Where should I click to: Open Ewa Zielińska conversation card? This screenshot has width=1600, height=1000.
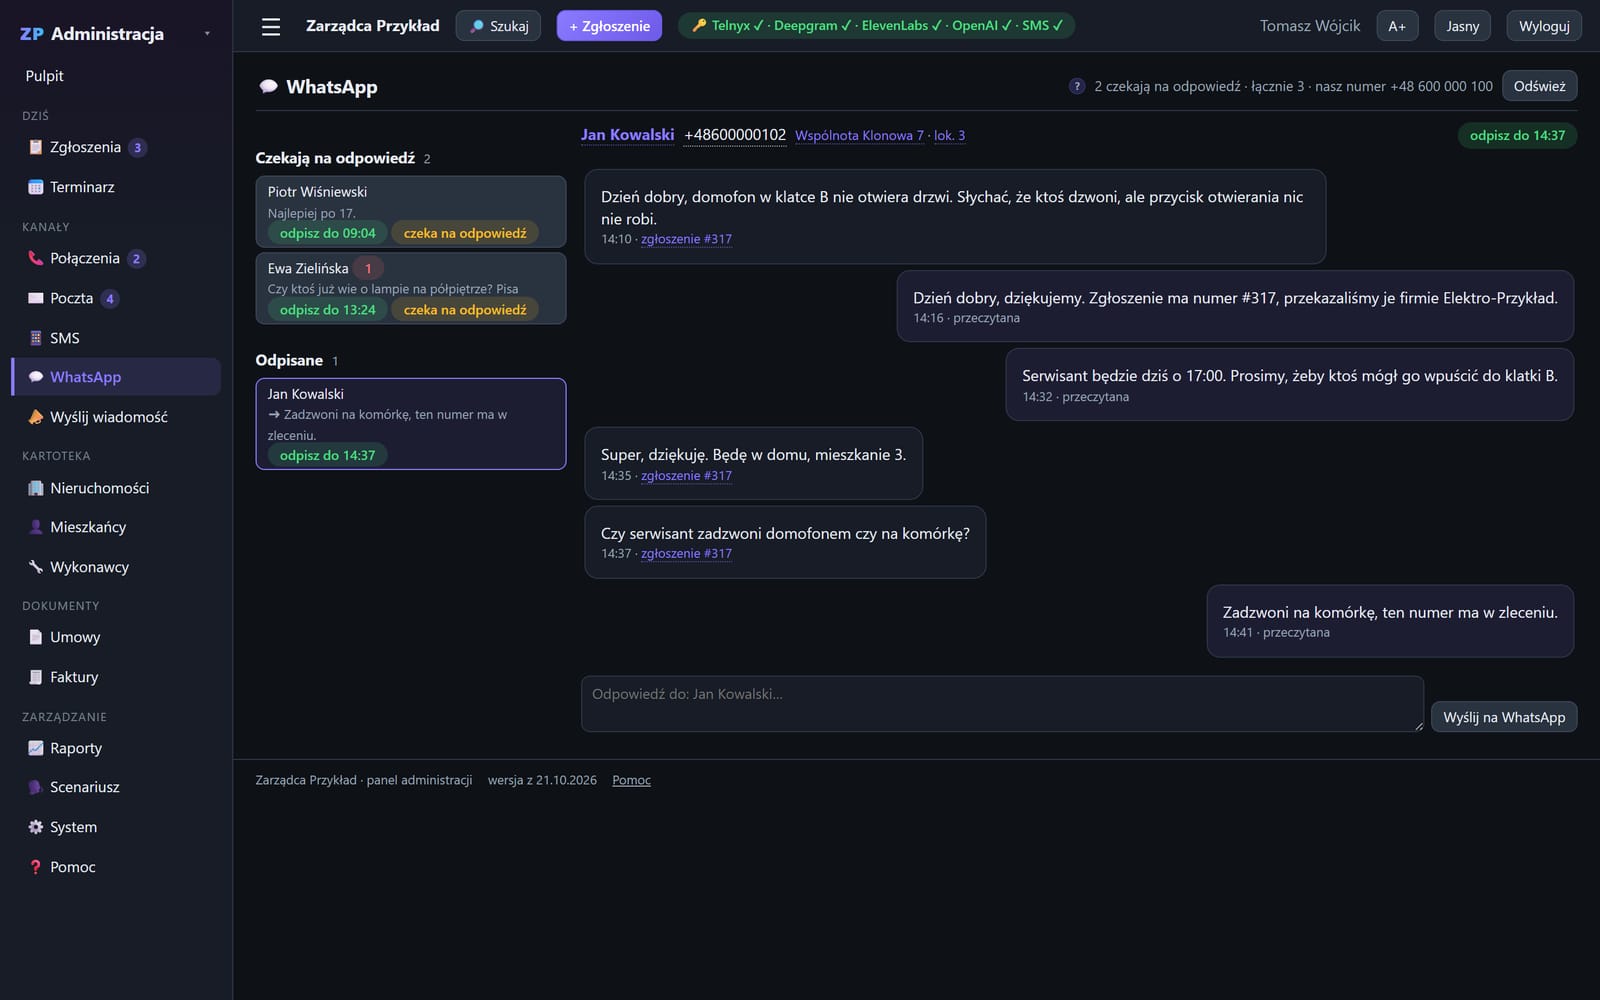tap(411, 288)
